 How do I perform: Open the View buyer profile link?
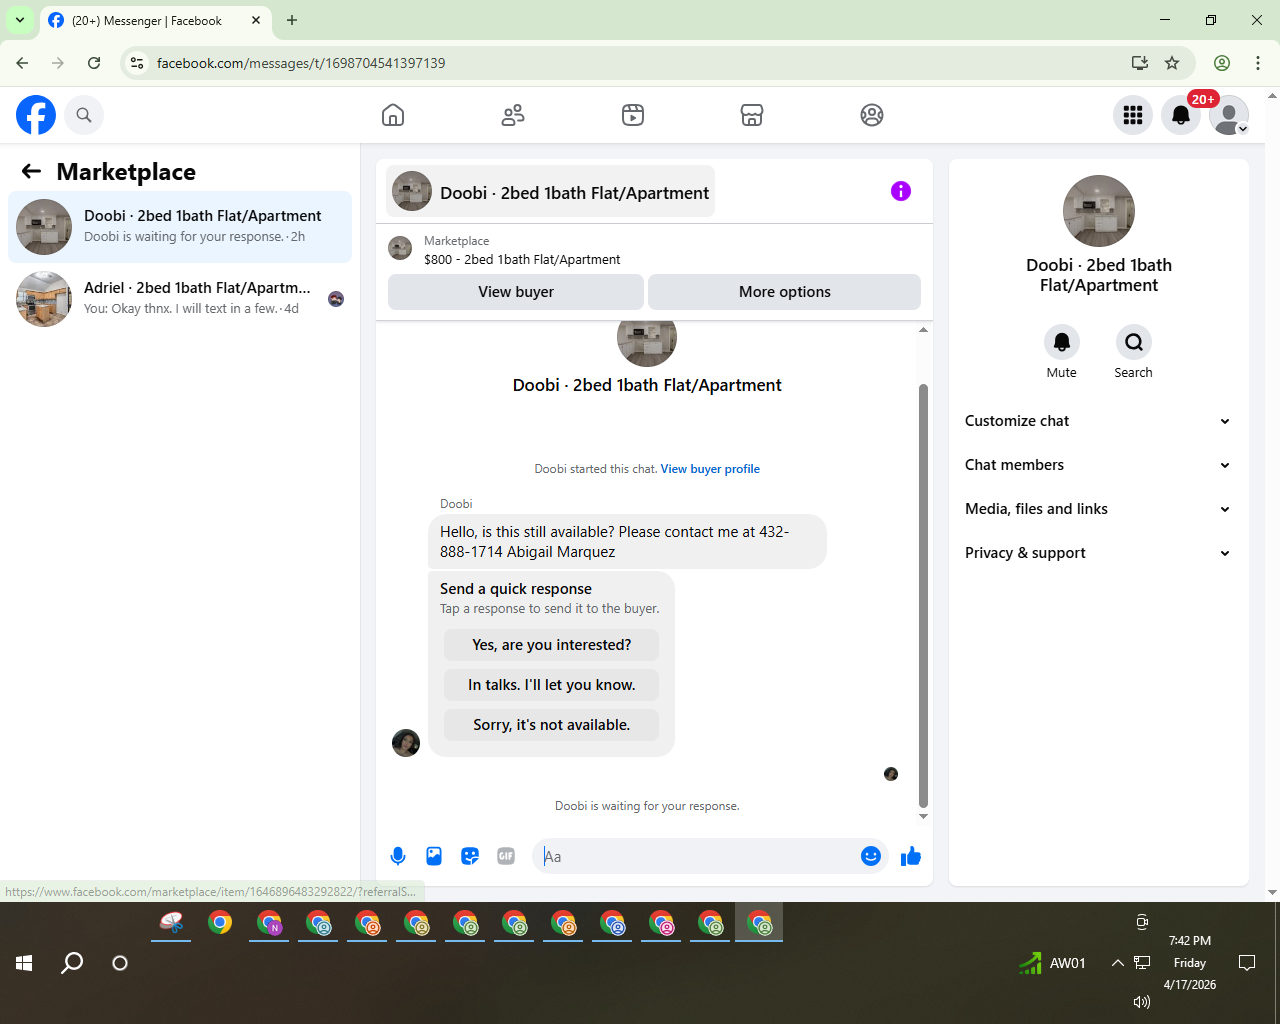pyautogui.click(x=710, y=469)
